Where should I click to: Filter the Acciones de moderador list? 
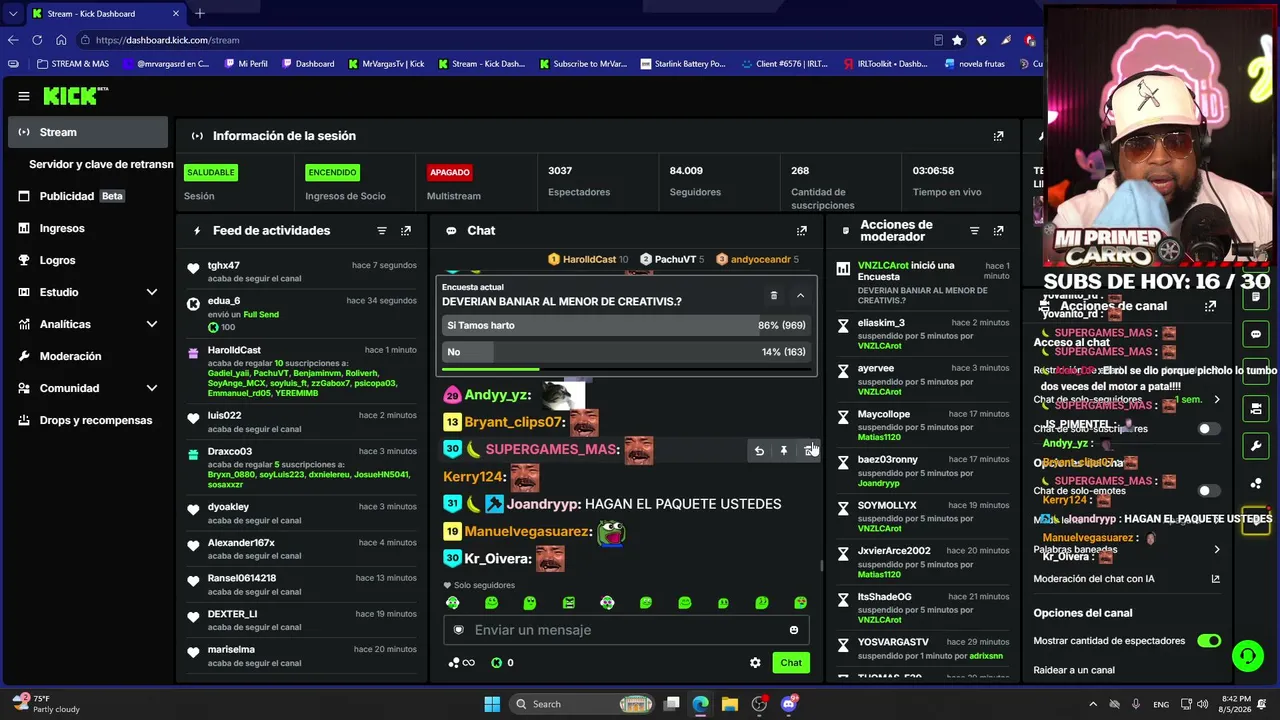tap(974, 231)
